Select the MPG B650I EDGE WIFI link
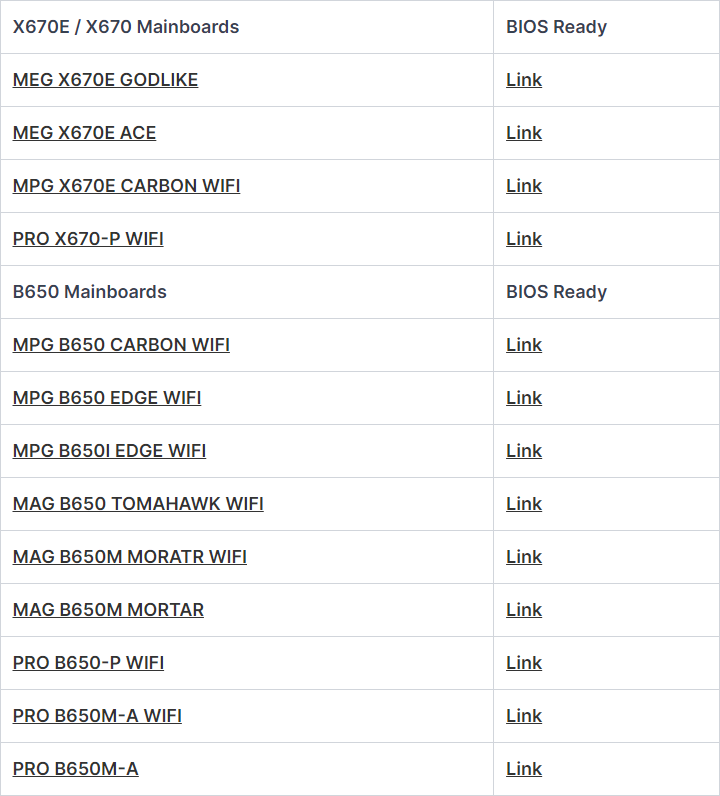Image resolution: width=720 pixels, height=796 pixels. pos(109,451)
